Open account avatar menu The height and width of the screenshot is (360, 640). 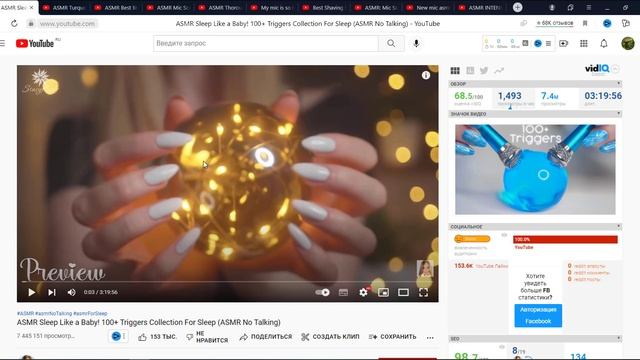tap(628, 43)
